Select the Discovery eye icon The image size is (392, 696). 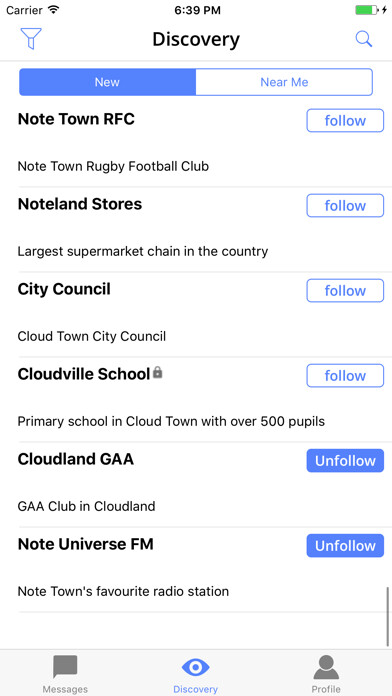tap(195, 667)
